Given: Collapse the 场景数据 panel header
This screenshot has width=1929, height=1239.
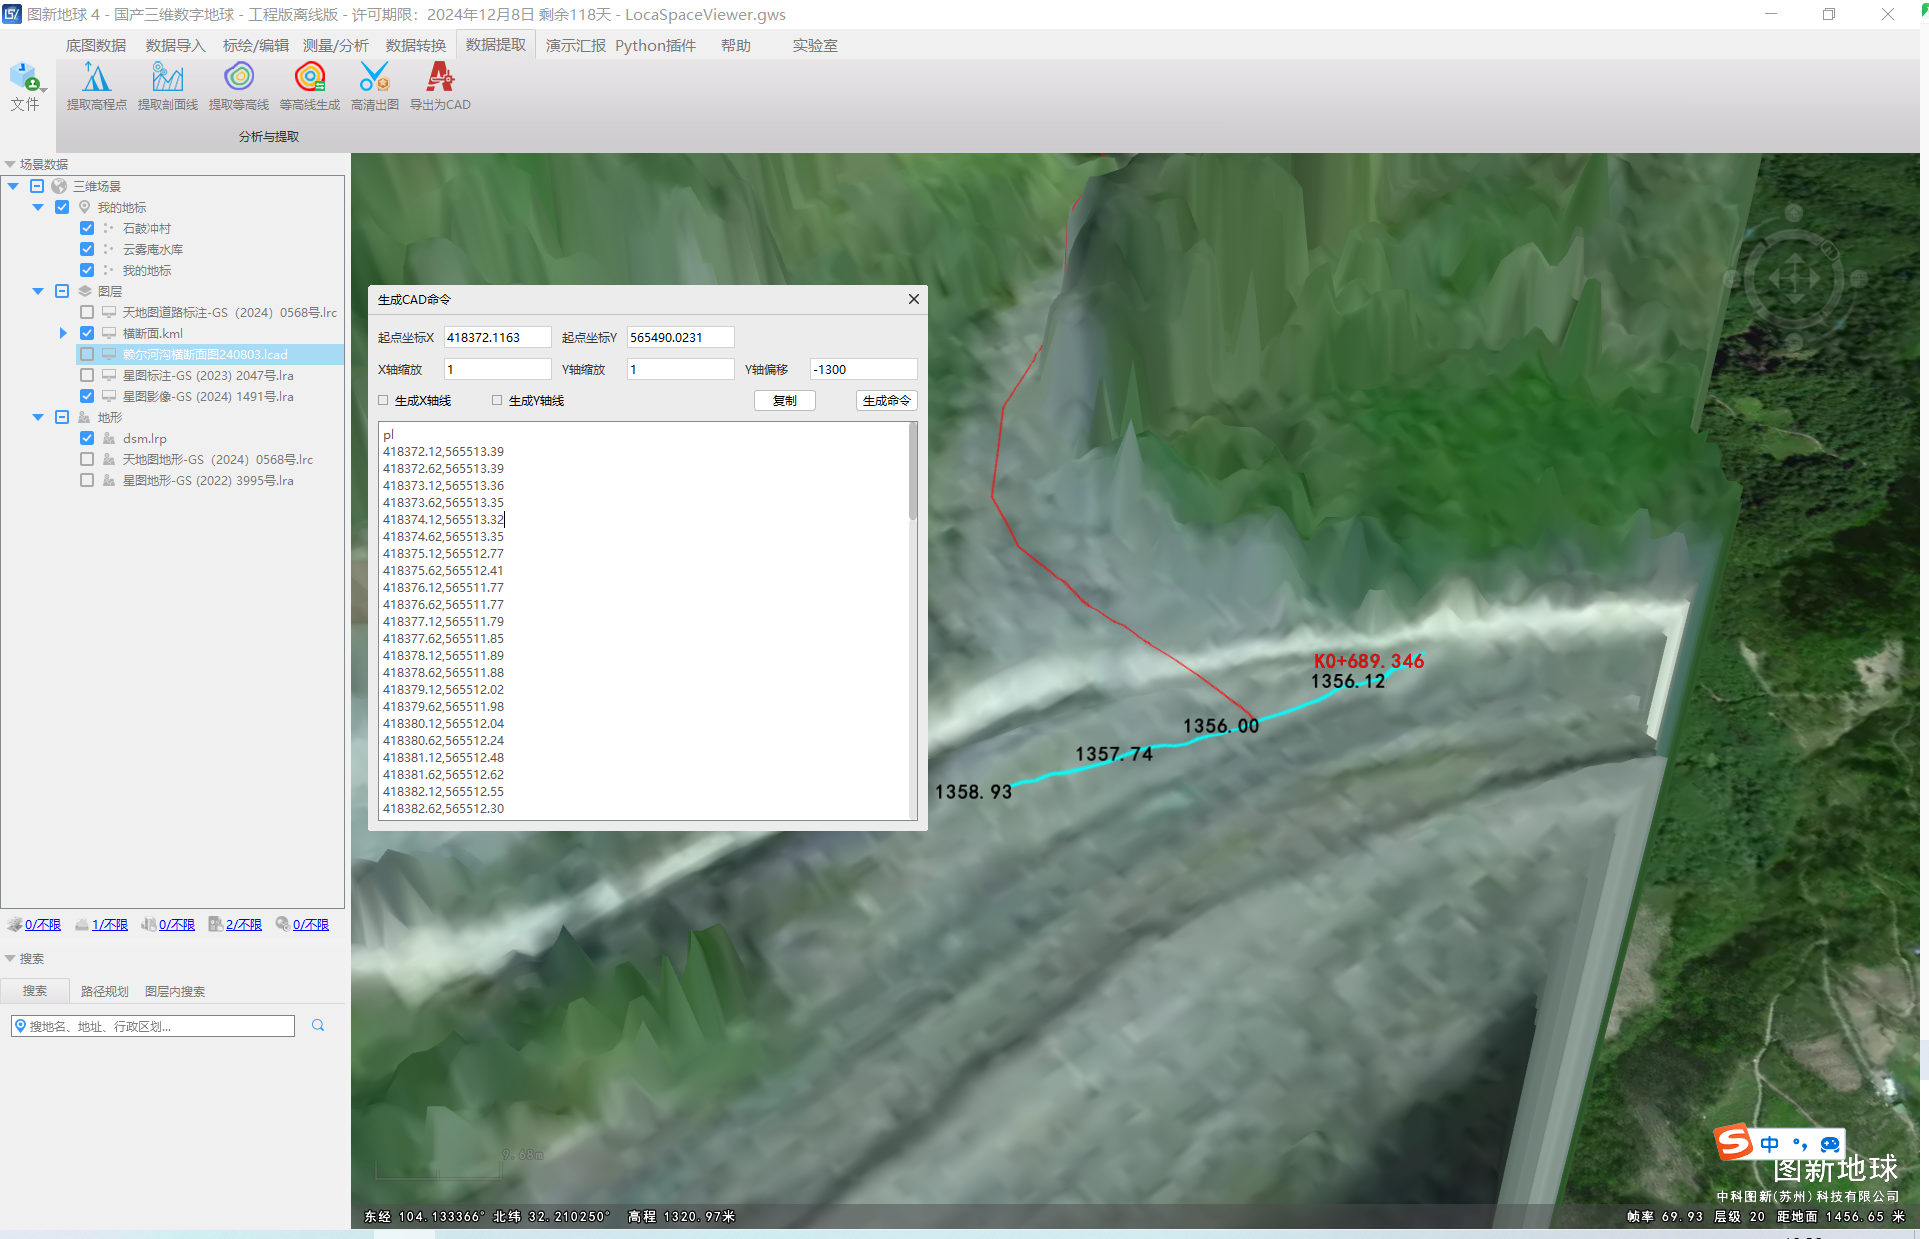Looking at the screenshot, I should [x=11, y=164].
